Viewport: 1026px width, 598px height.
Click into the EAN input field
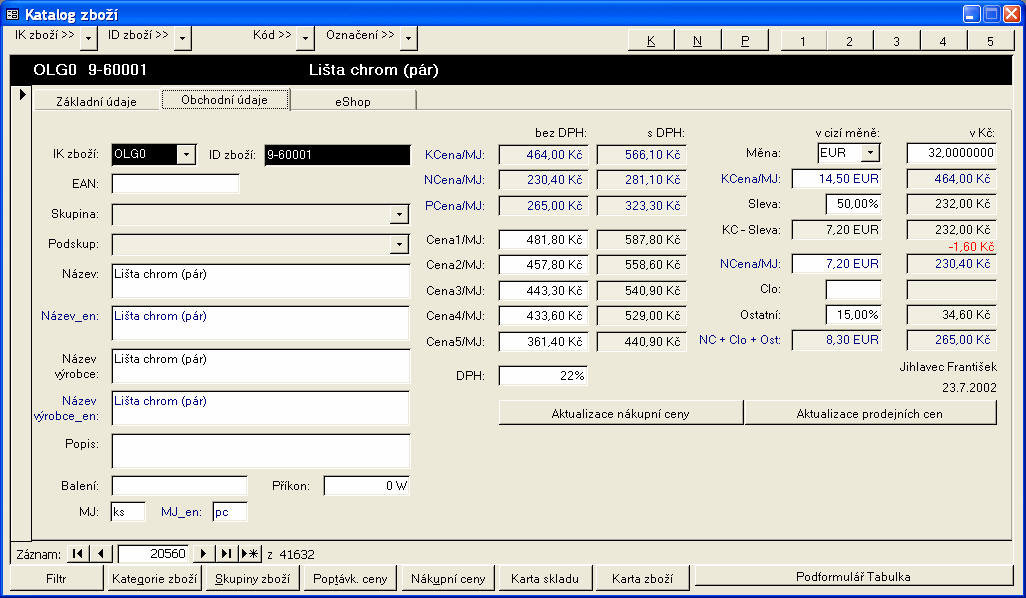coord(175,184)
